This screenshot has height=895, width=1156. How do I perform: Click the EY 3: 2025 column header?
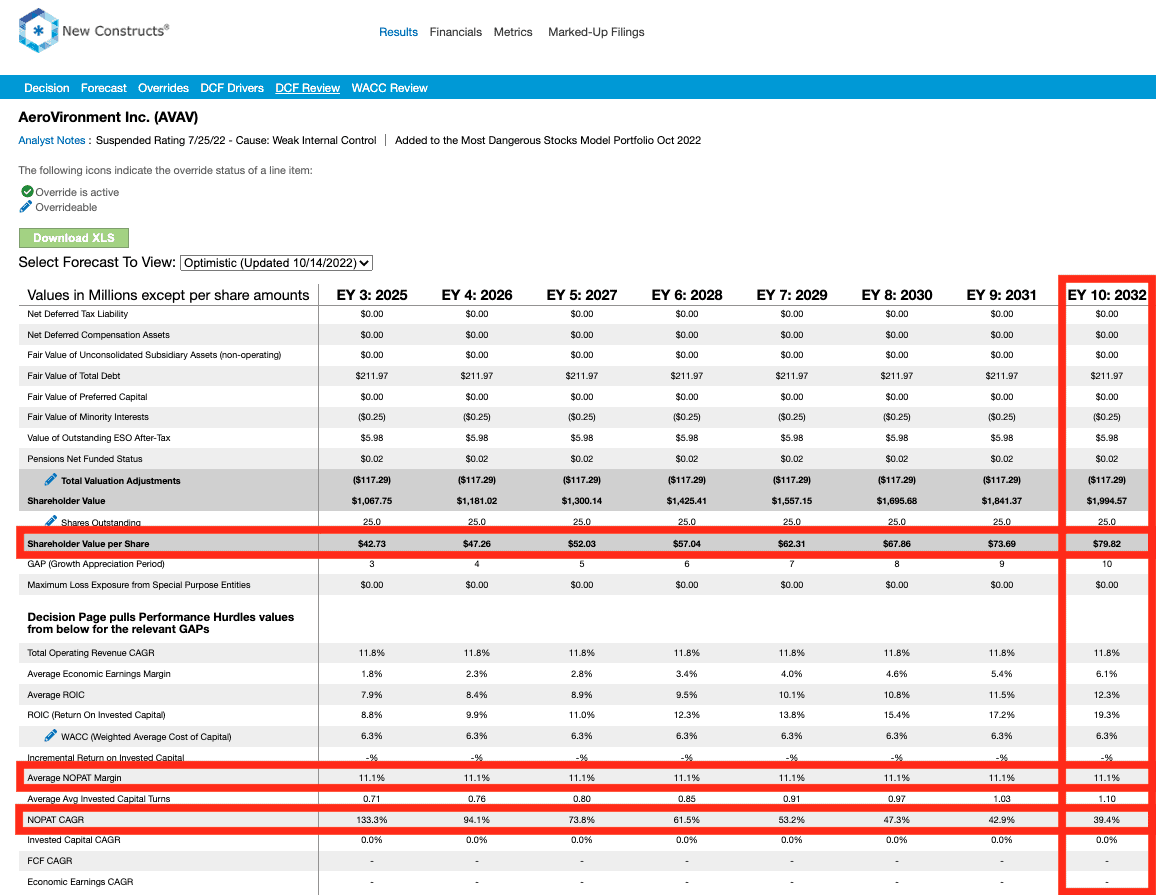(x=372, y=295)
